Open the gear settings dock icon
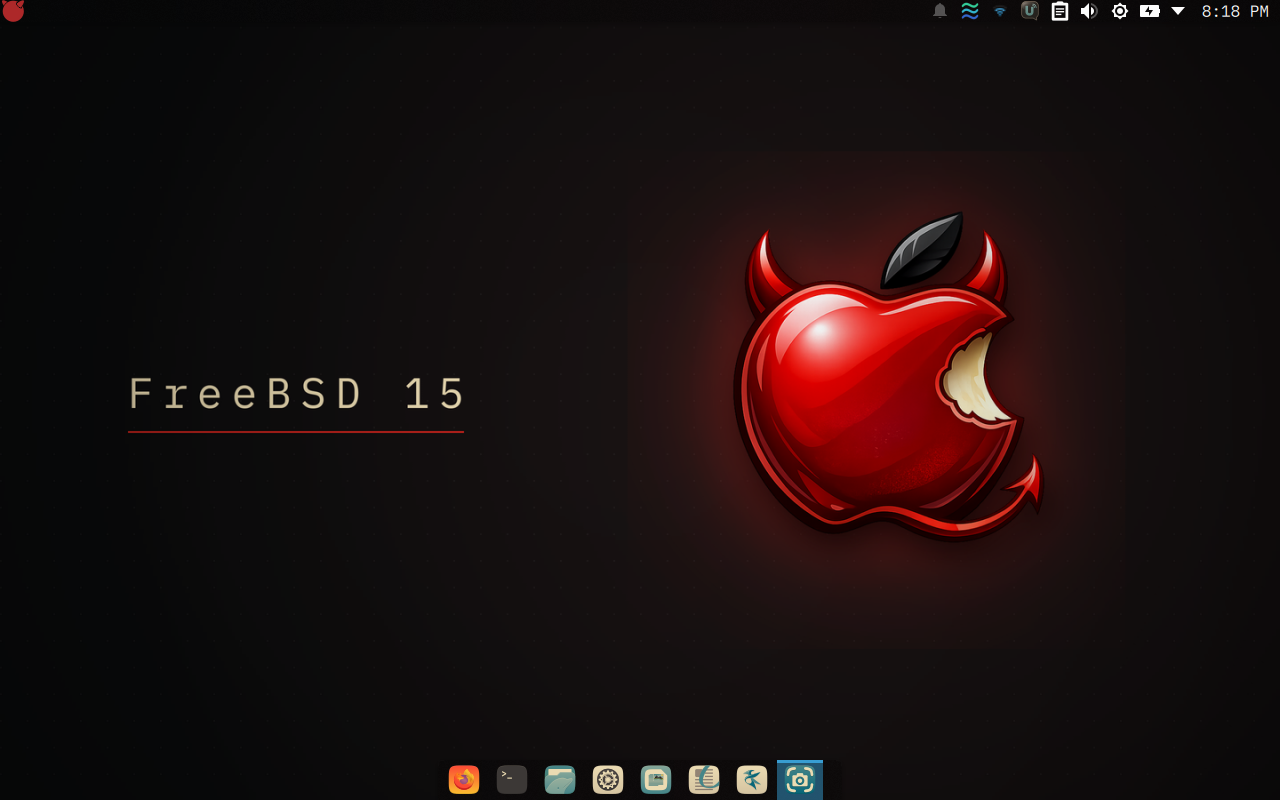The width and height of the screenshot is (1280, 800). point(608,779)
